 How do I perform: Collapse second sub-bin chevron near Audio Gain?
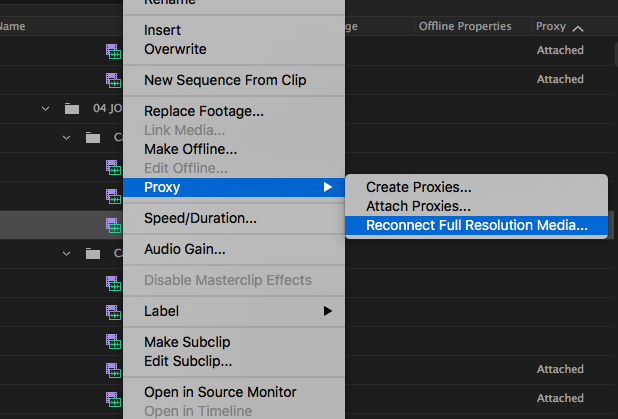click(66, 253)
